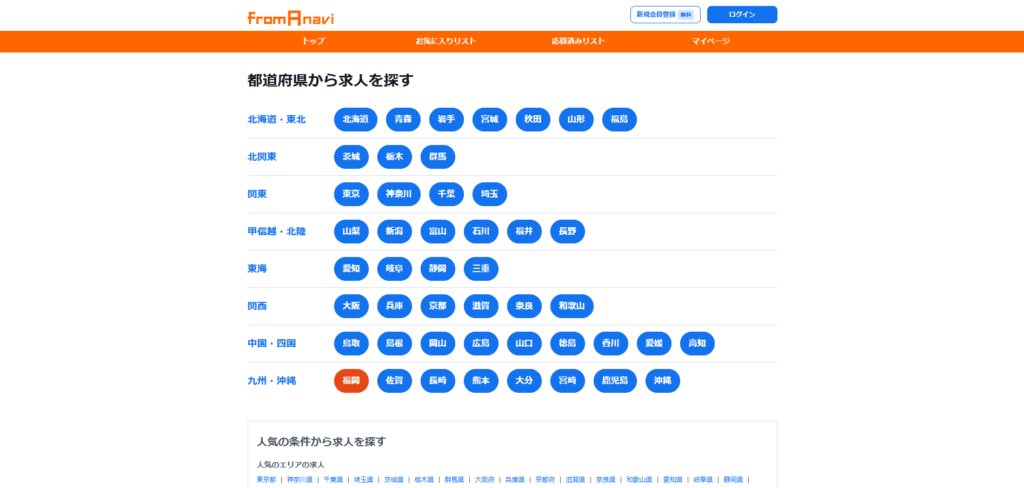The width and height of the screenshot is (1024, 488).
Task: Choose the 新潟 prefecture button
Action: pyautogui.click(x=394, y=231)
